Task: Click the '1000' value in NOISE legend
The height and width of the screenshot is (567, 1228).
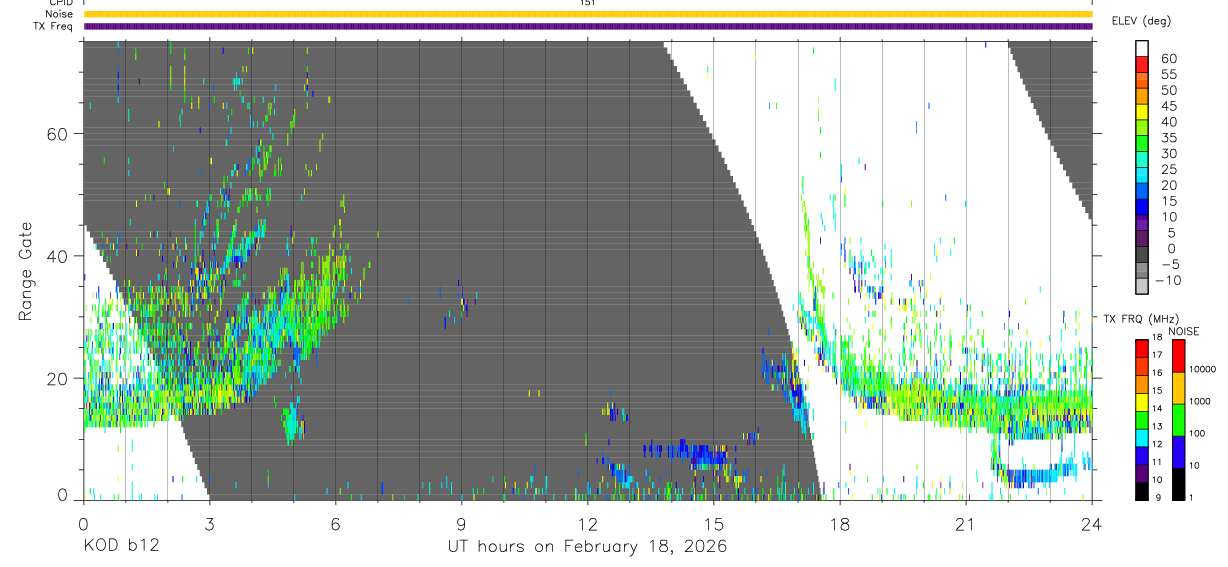Action: 1200,401
